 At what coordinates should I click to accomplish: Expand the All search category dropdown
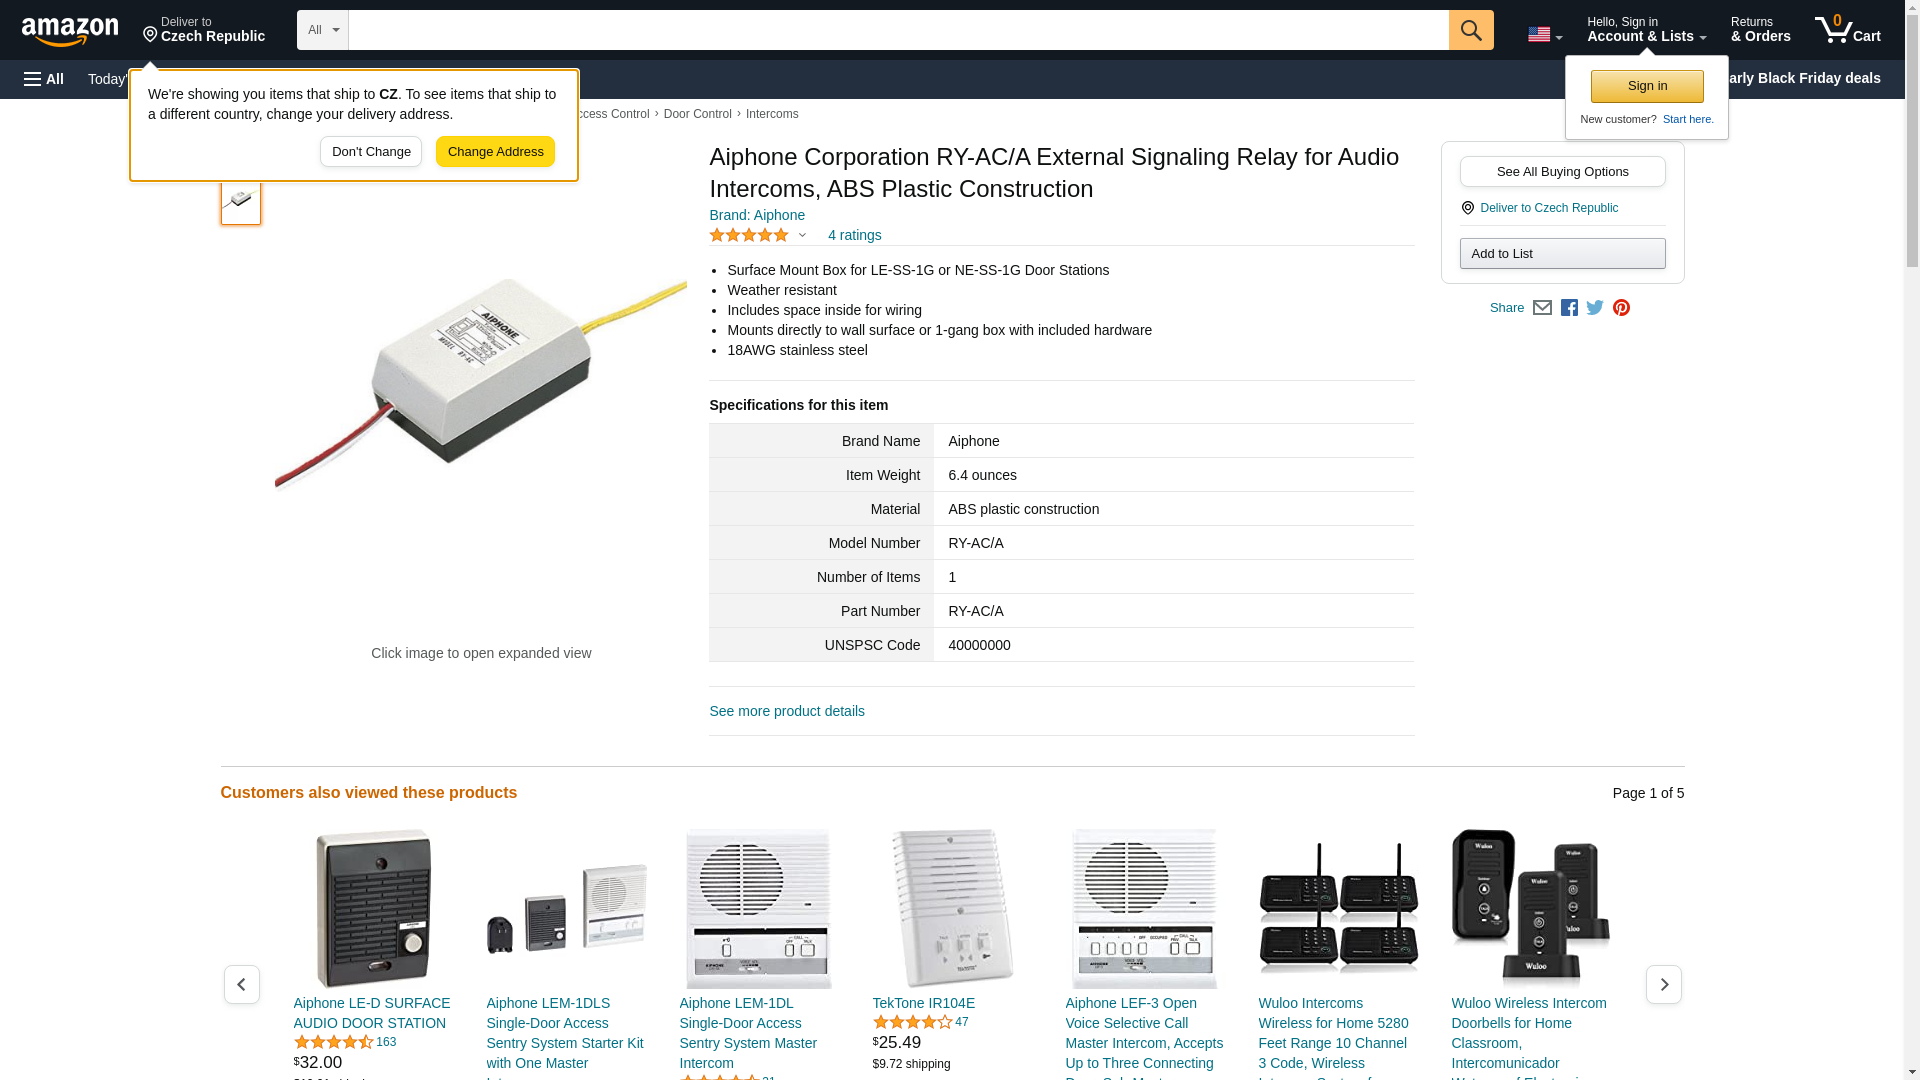click(322, 30)
